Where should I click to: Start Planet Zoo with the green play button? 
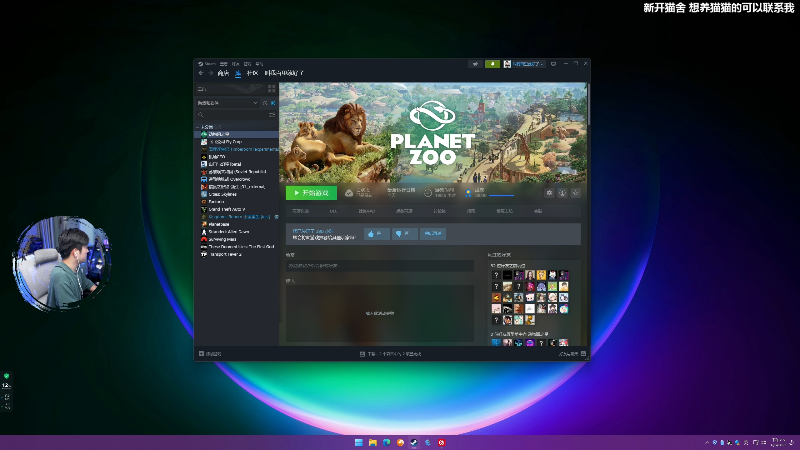click(x=311, y=193)
